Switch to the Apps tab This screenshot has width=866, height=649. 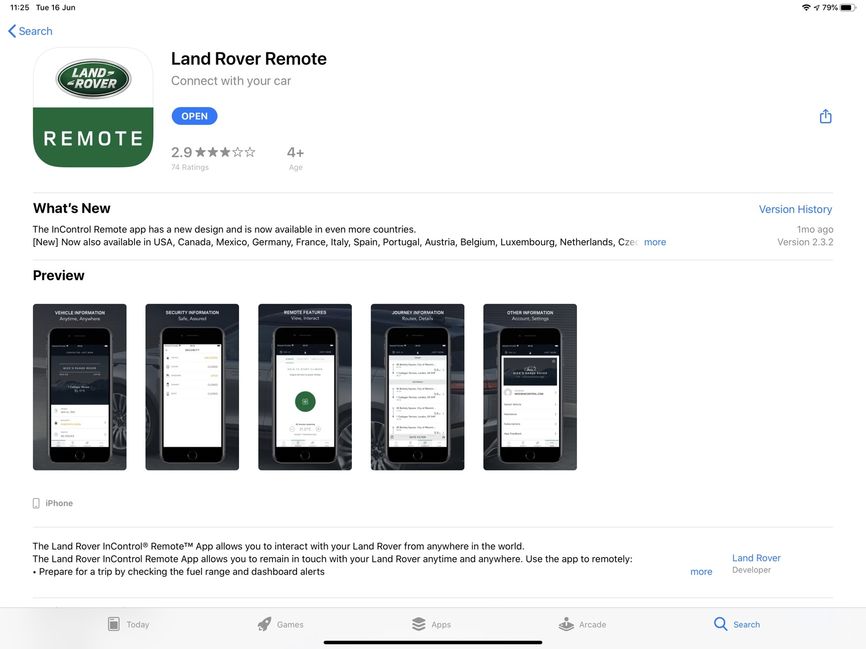point(432,624)
